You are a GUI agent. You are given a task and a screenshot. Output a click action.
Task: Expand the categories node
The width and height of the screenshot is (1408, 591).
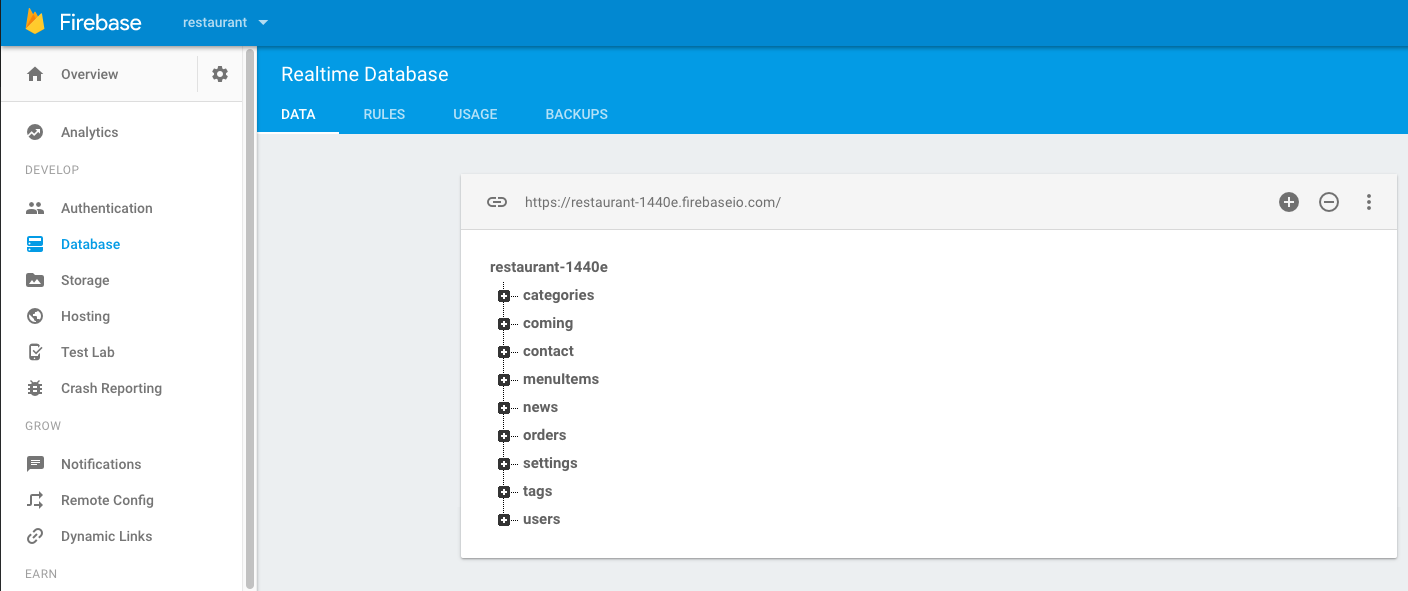tap(504, 296)
